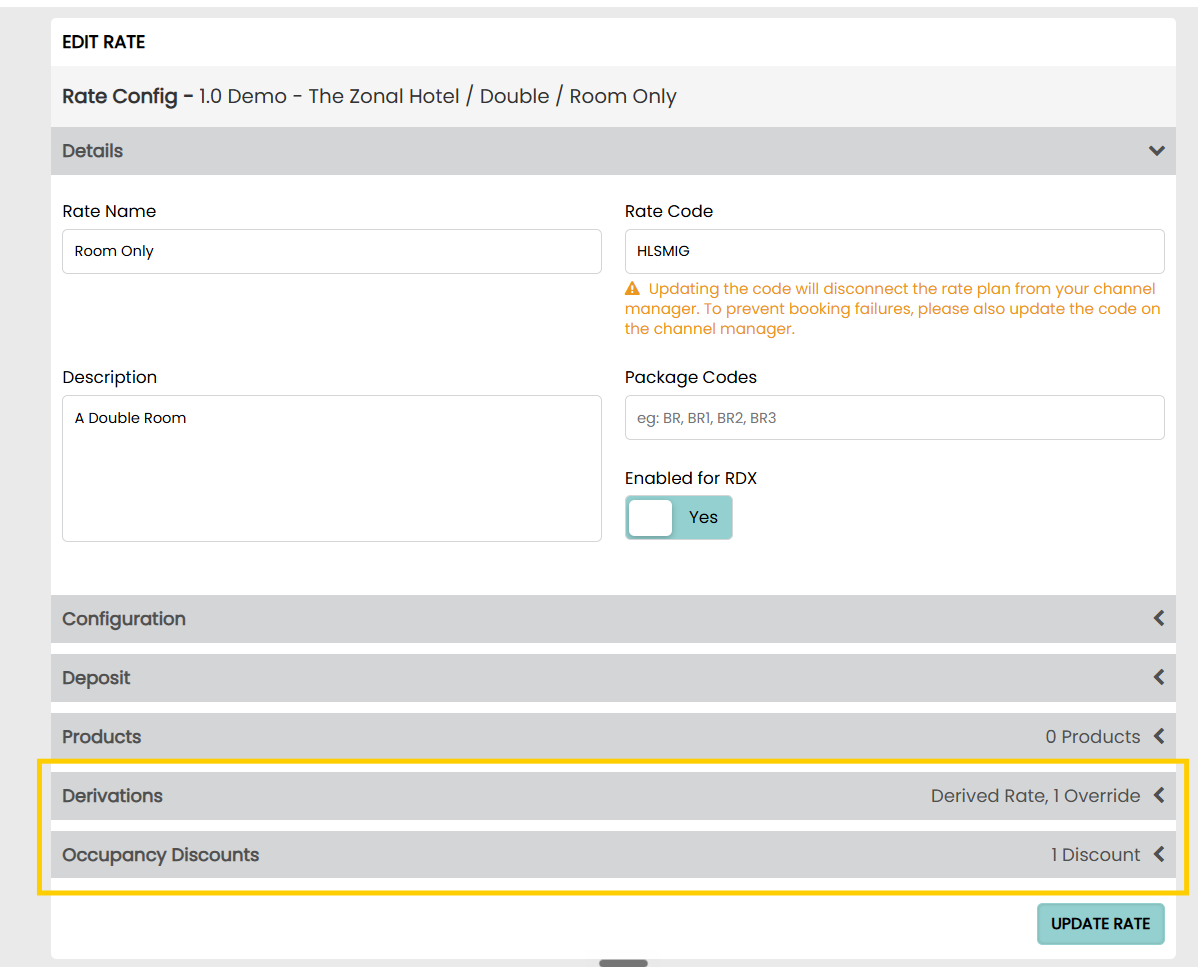Viewport: 1198px width, 967px height.
Task: Click the Package Codes input field
Action: tap(894, 417)
